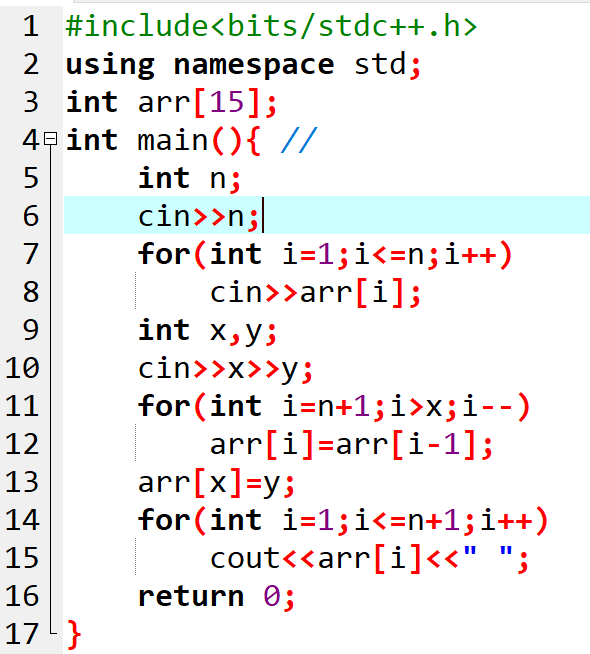Click cin>>x>>y; statement
This screenshot has height=654, width=590.
[x=225, y=370]
